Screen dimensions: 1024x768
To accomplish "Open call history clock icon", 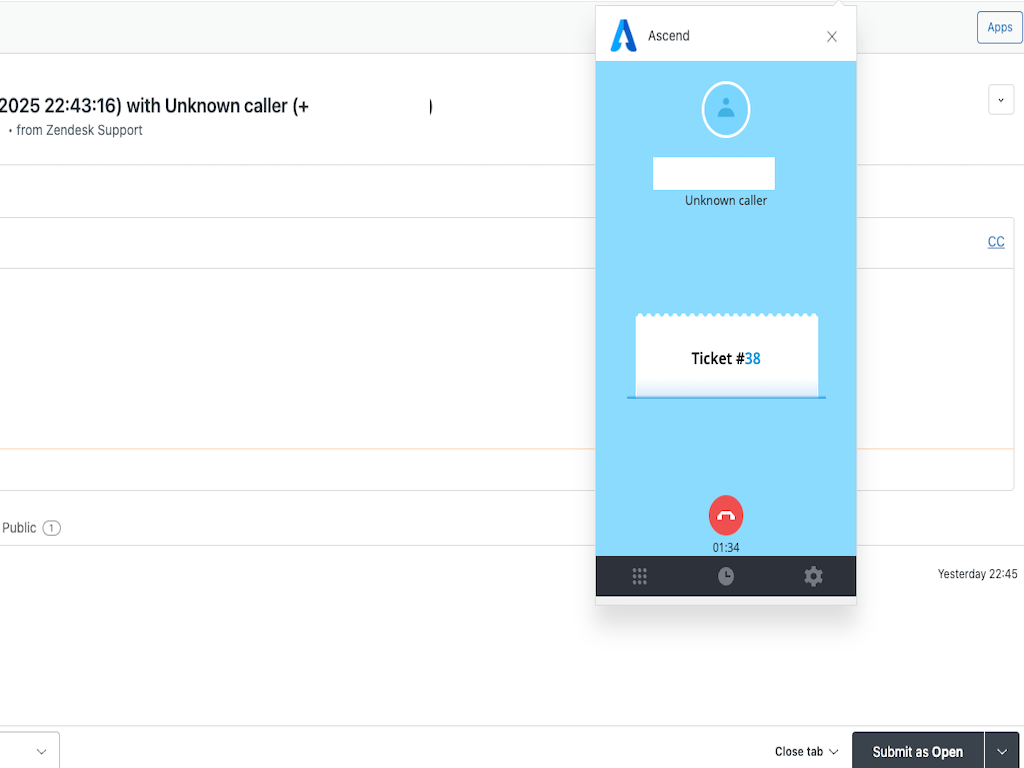I will pyautogui.click(x=726, y=576).
